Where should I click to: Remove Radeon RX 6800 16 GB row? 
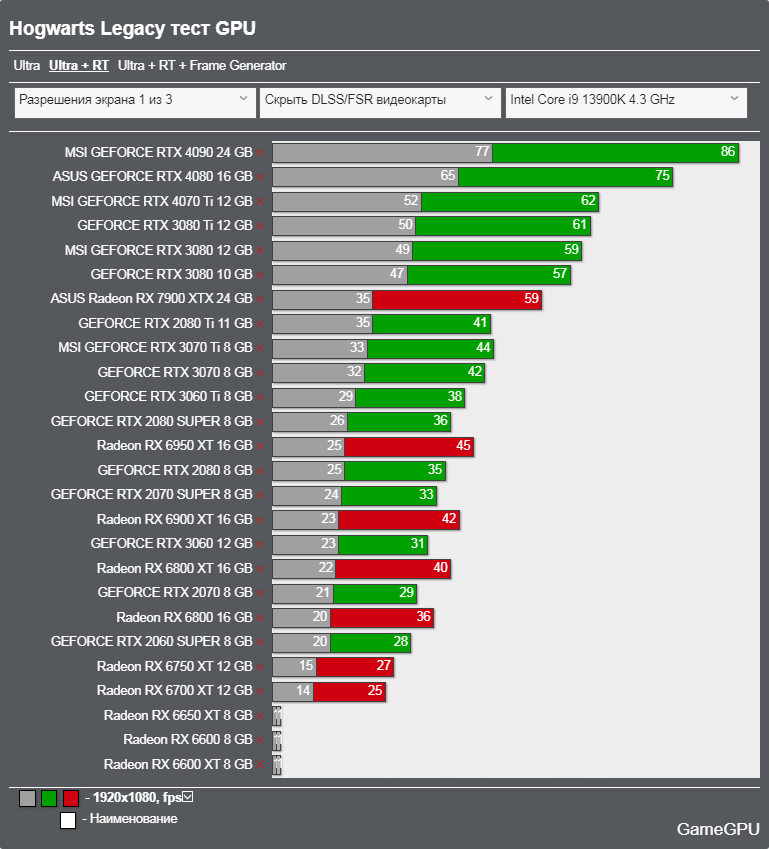[x=260, y=618]
